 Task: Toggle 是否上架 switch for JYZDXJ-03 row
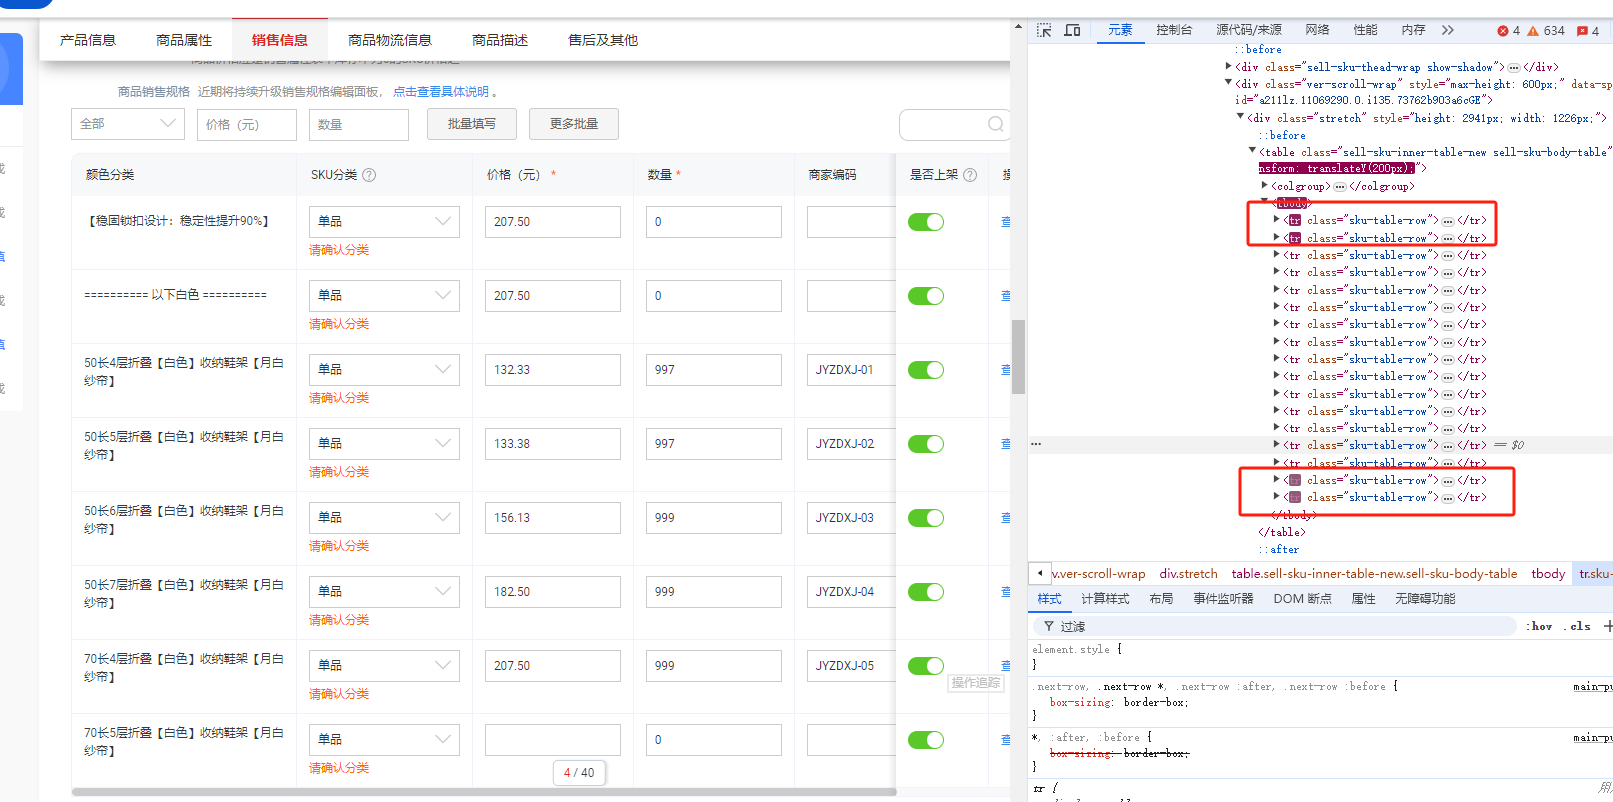926,518
